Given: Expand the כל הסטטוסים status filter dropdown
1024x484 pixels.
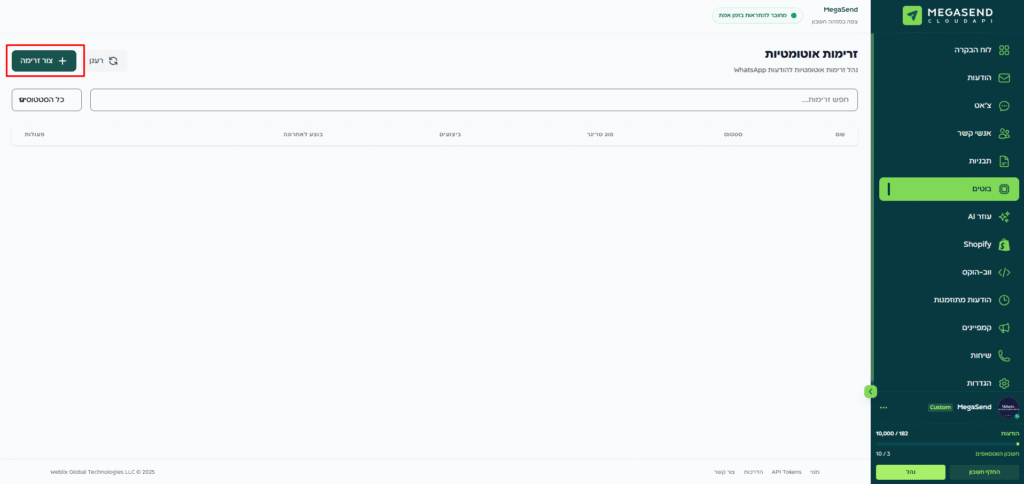Looking at the screenshot, I should (x=47, y=100).
